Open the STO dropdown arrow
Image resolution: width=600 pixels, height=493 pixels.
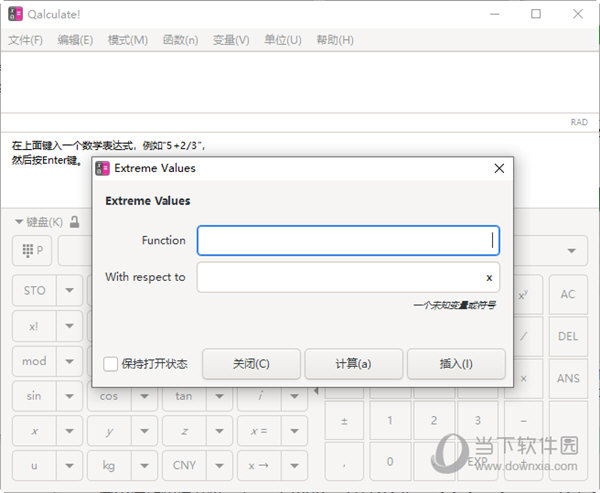tap(69, 291)
